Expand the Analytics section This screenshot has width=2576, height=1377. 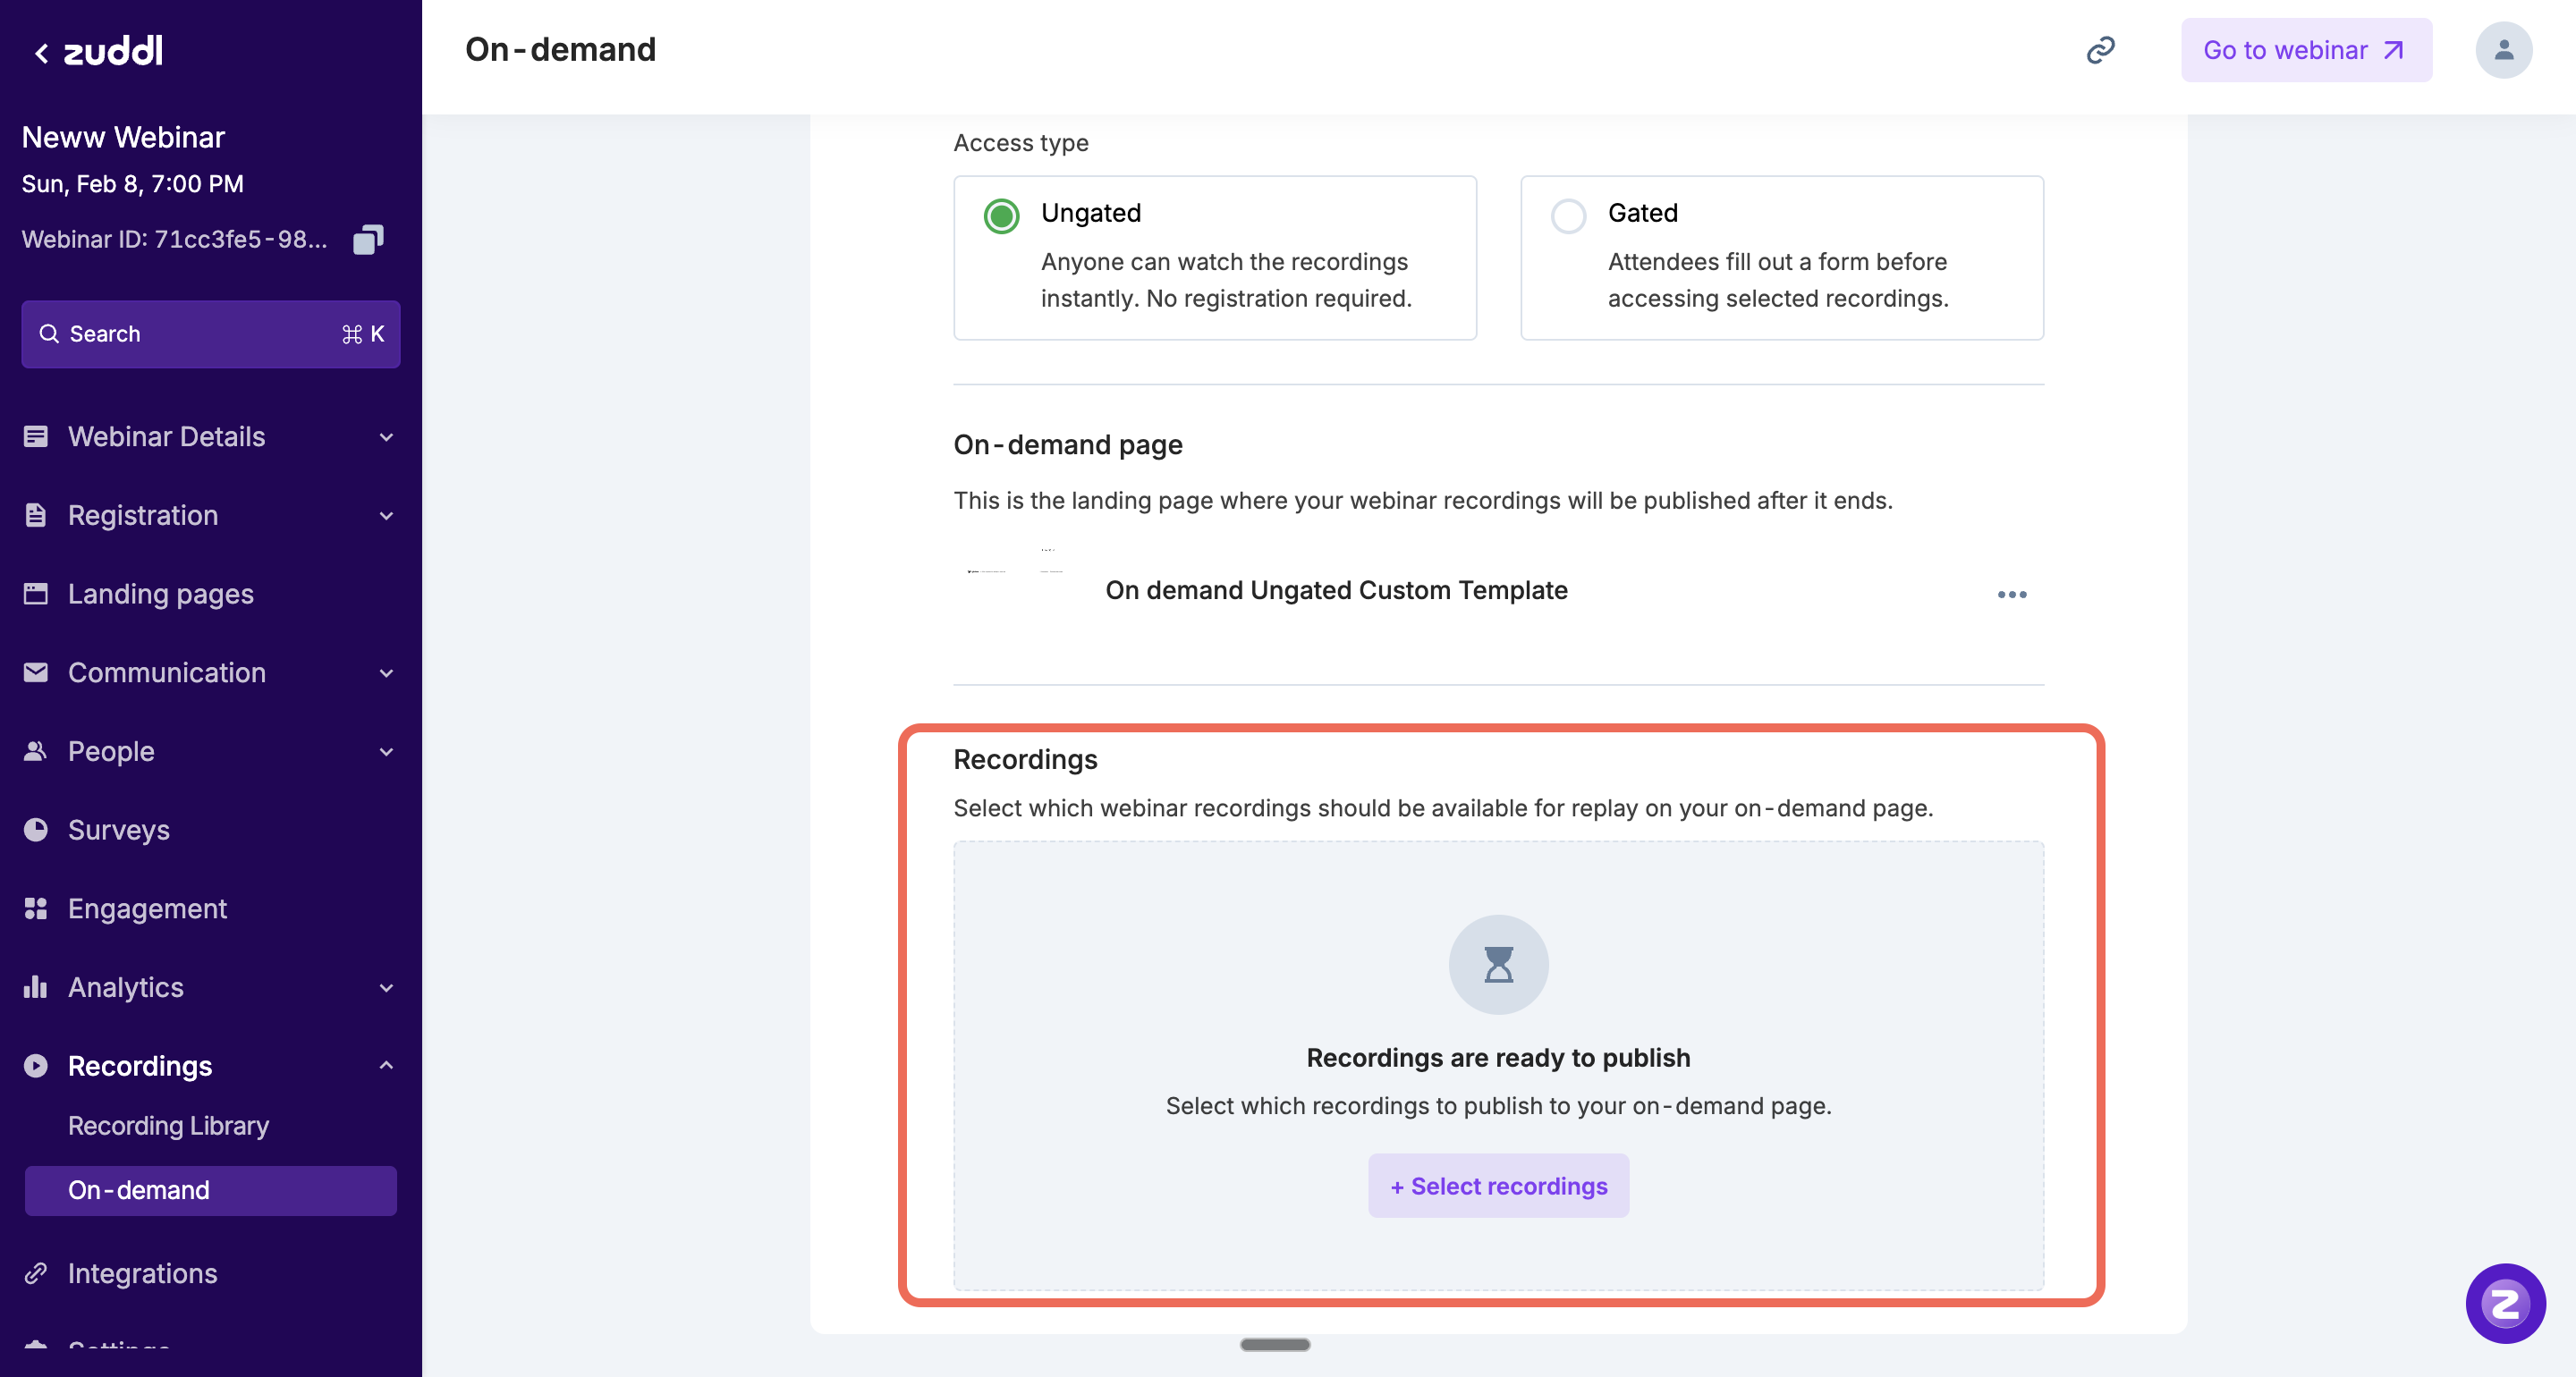(x=125, y=987)
